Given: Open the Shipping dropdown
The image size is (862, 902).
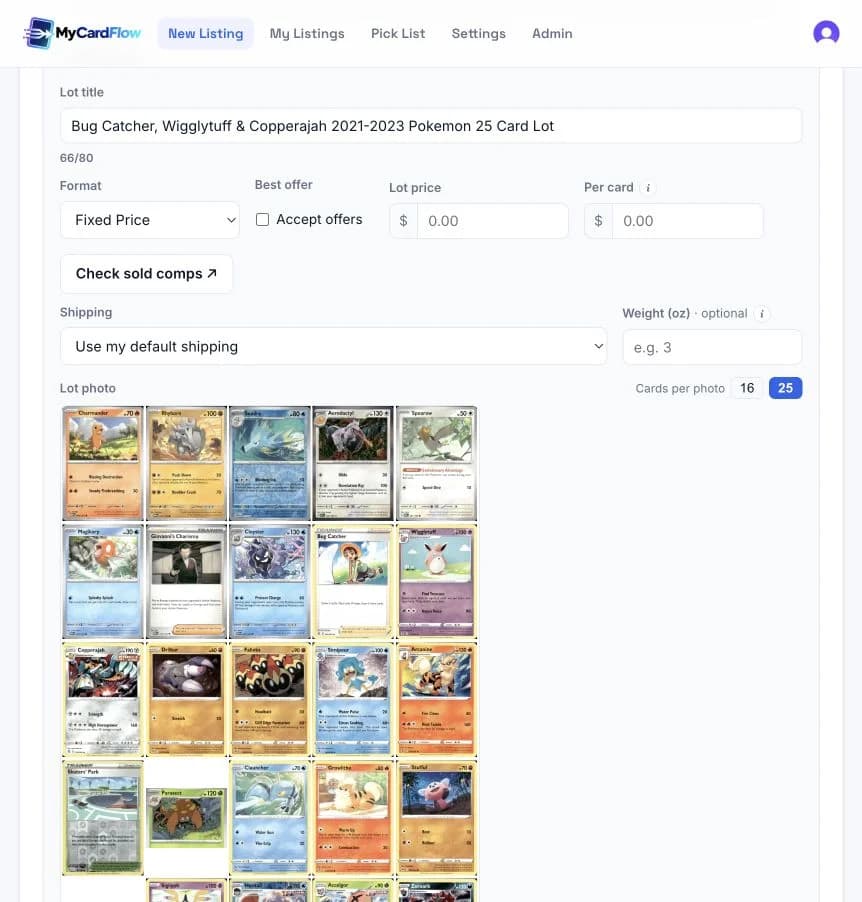Looking at the screenshot, I should pyautogui.click(x=333, y=346).
